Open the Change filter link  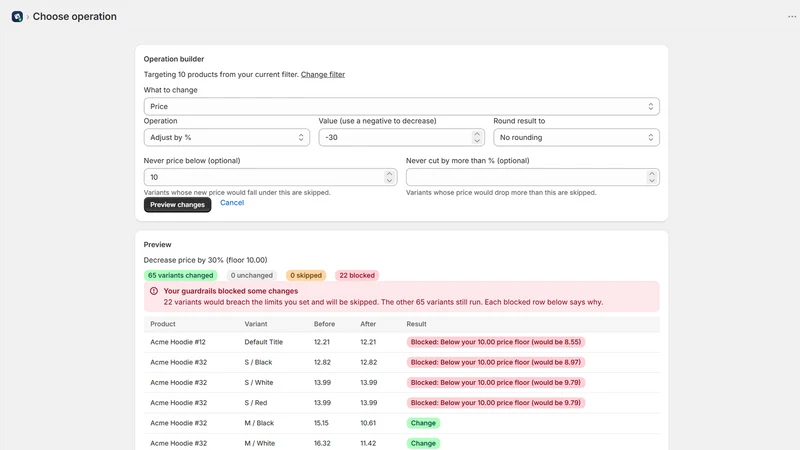point(322,74)
